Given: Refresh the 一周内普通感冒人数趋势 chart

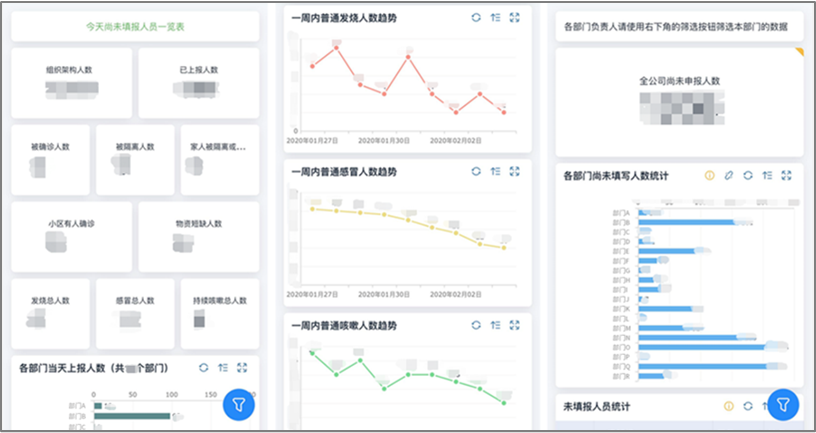Looking at the screenshot, I should (x=476, y=172).
